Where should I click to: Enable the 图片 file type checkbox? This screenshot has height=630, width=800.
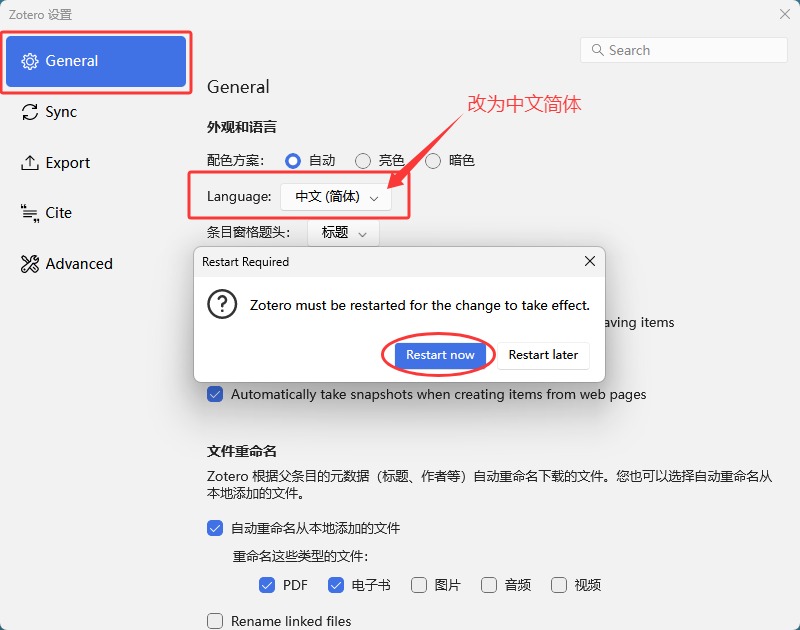tap(419, 585)
